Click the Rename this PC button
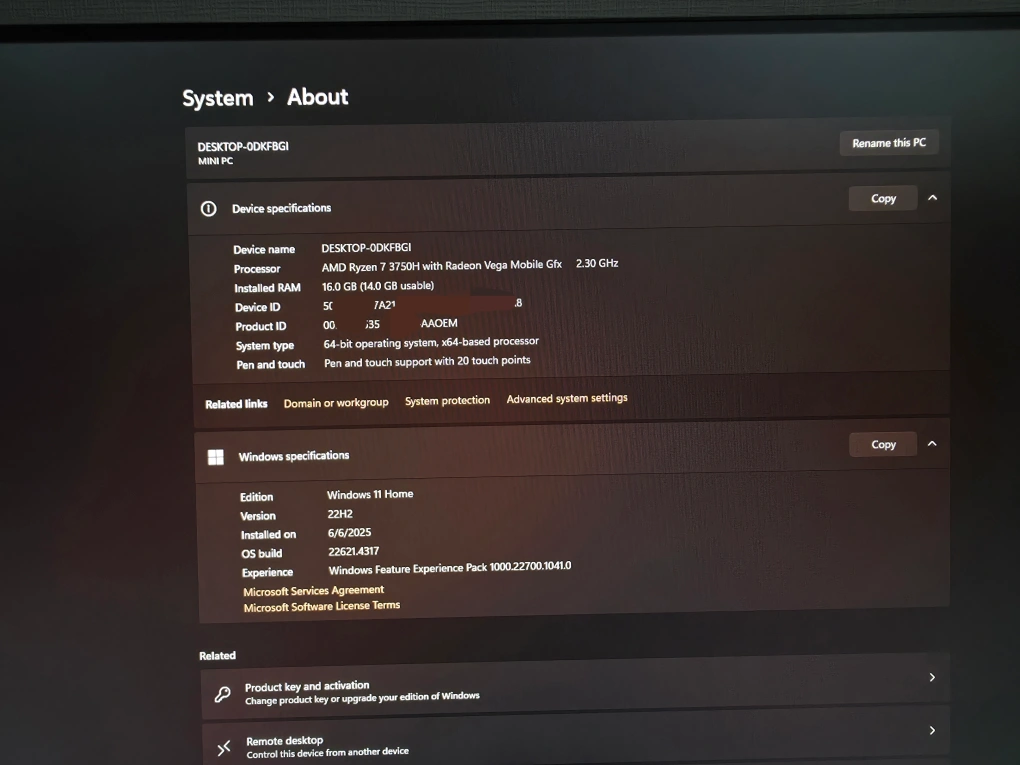This screenshot has height=765, width=1020. 889,142
